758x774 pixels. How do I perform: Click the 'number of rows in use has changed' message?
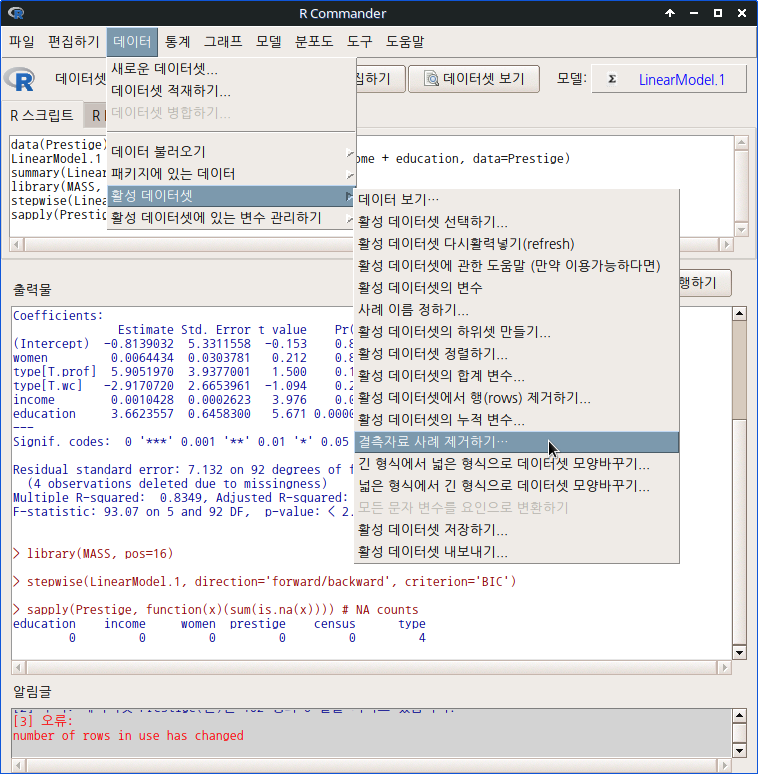[x=128, y=735]
